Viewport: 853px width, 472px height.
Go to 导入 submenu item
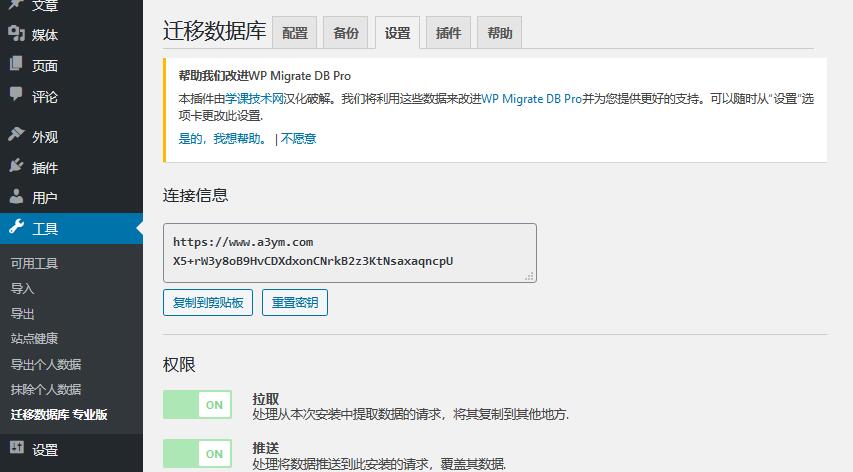(x=22, y=289)
